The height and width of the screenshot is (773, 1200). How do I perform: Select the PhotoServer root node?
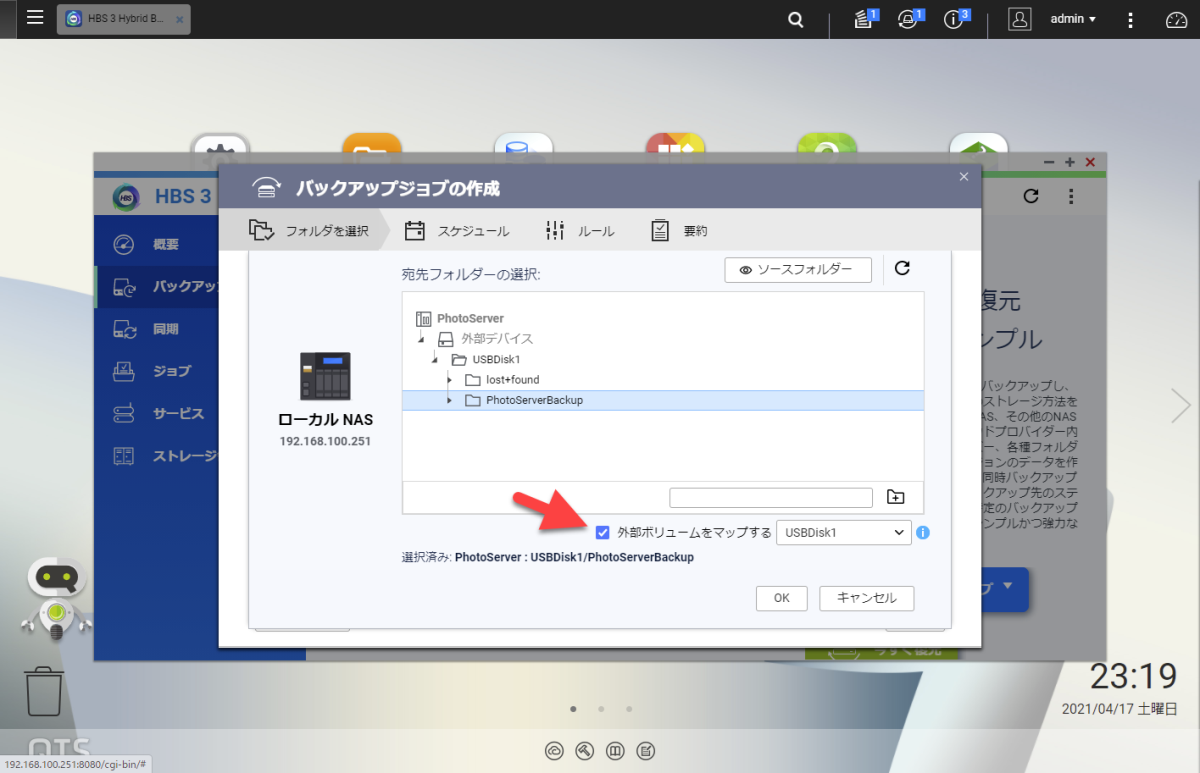[x=460, y=318]
